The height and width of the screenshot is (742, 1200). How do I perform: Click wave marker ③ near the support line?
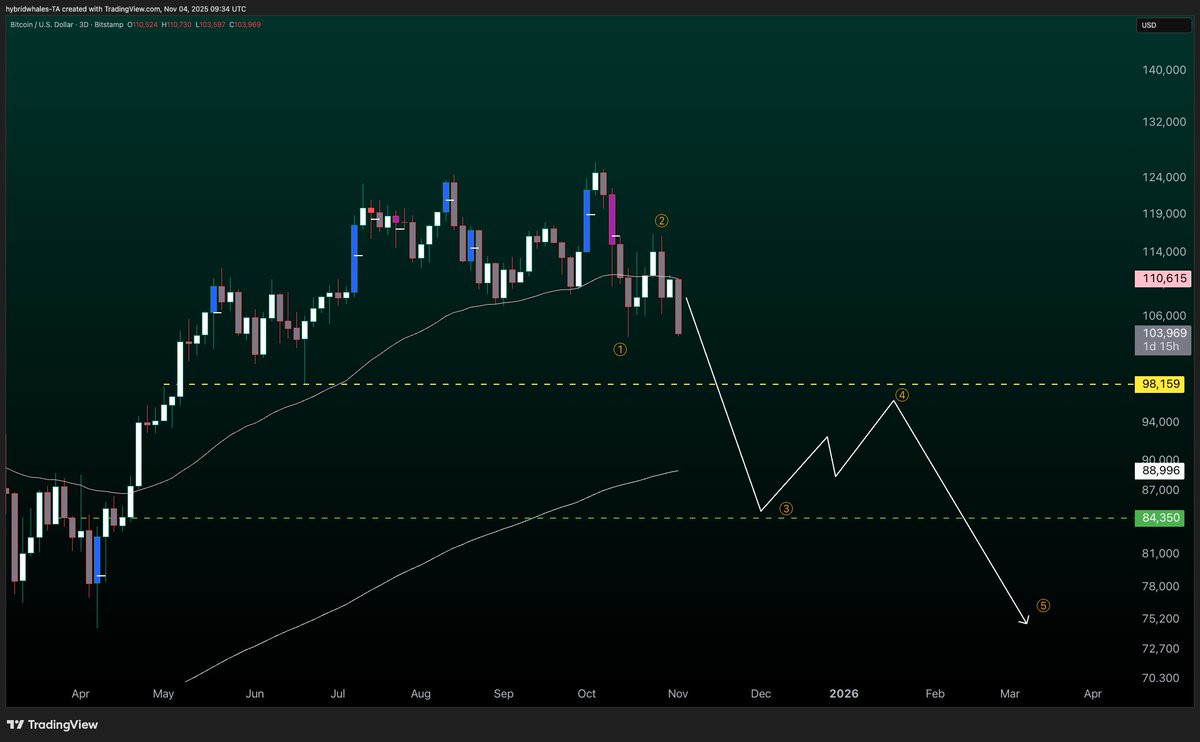pyautogui.click(x=786, y=509)
